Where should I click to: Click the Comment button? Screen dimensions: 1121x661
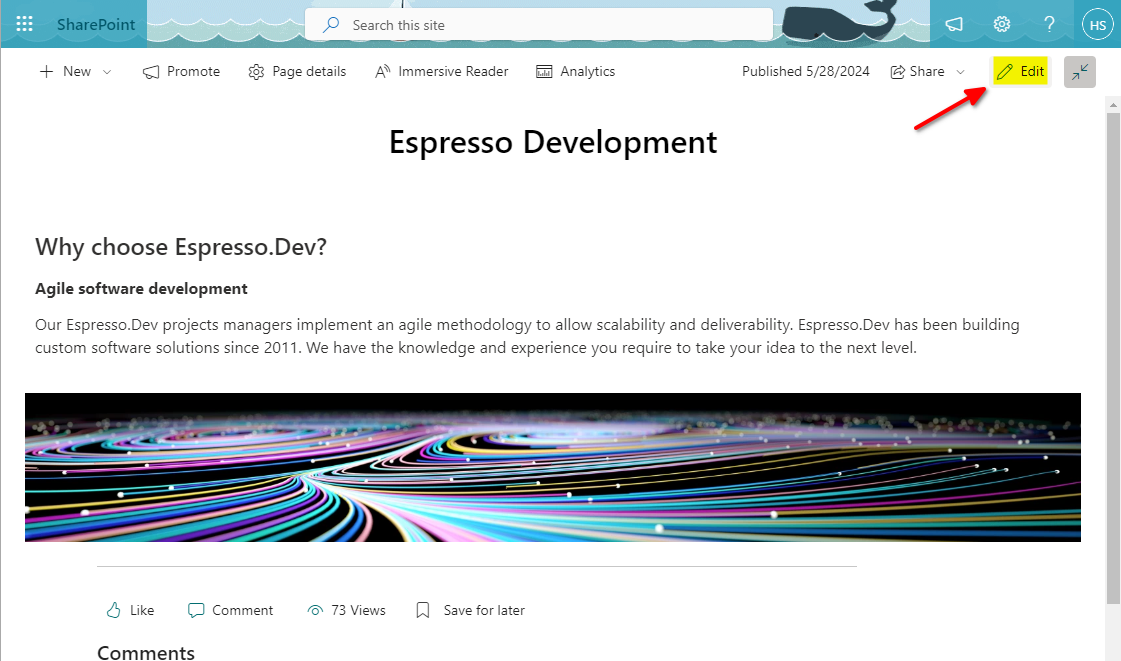[231, 610]
